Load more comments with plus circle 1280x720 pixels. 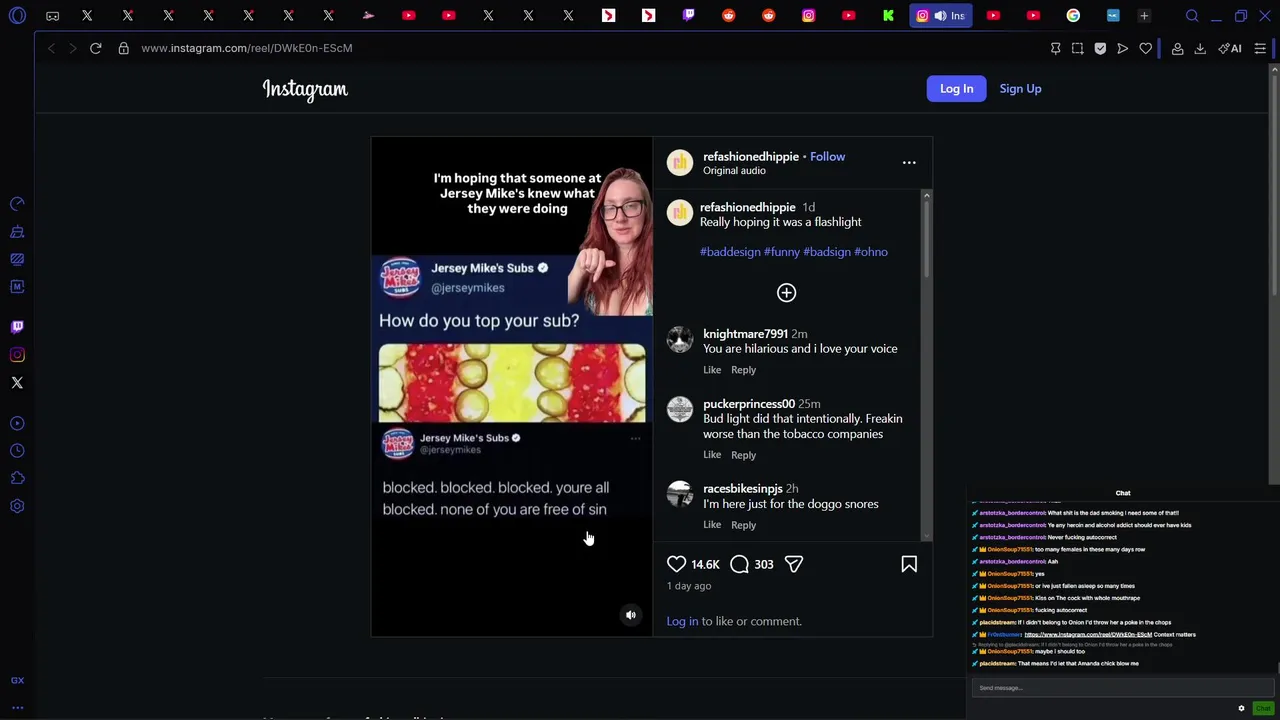click(786, 293)
